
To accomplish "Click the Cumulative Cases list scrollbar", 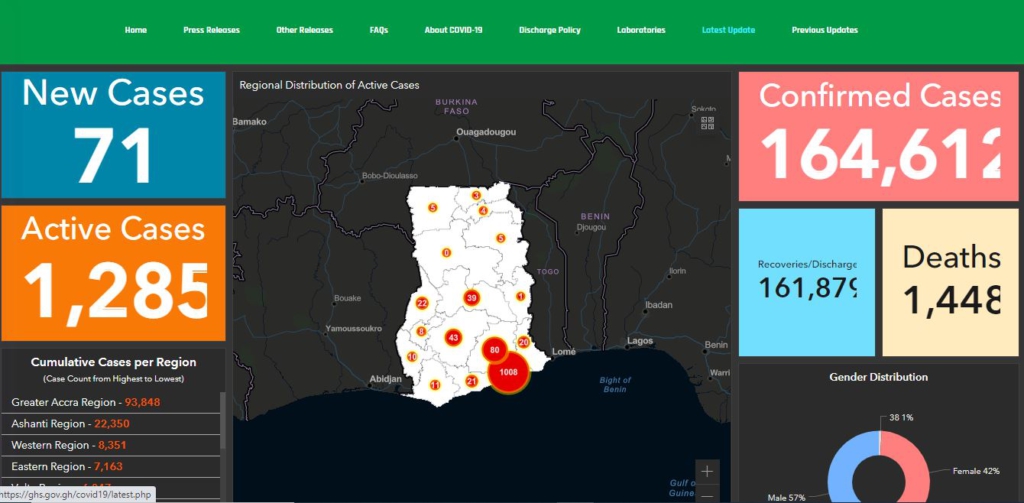I will point(223,421).
